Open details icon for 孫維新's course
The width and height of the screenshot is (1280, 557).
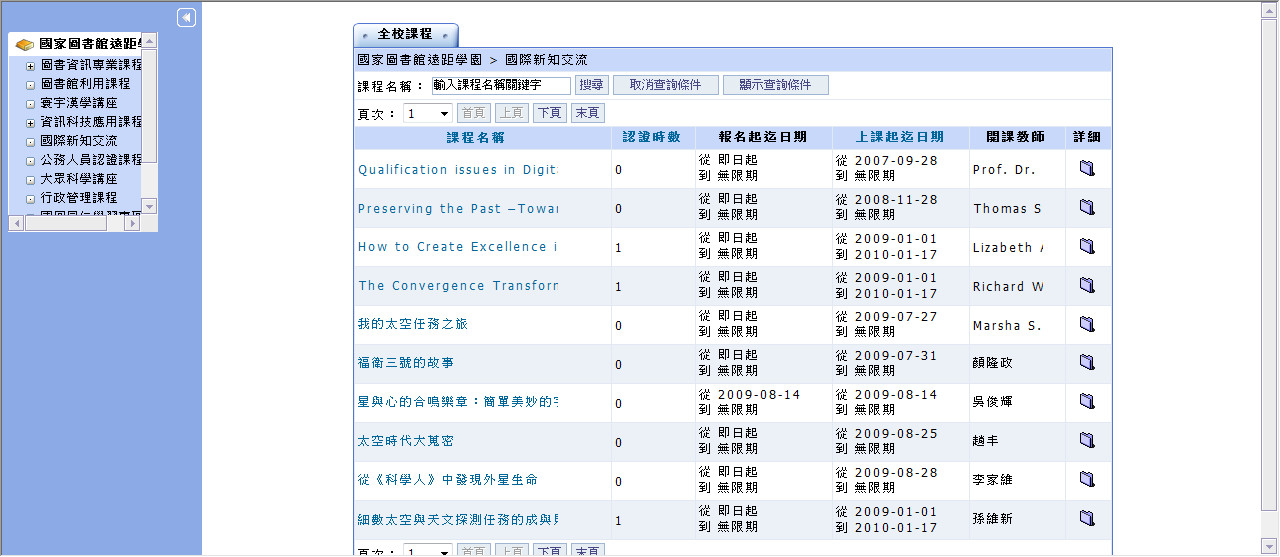pyautogui.click(x=1087, y=518)
